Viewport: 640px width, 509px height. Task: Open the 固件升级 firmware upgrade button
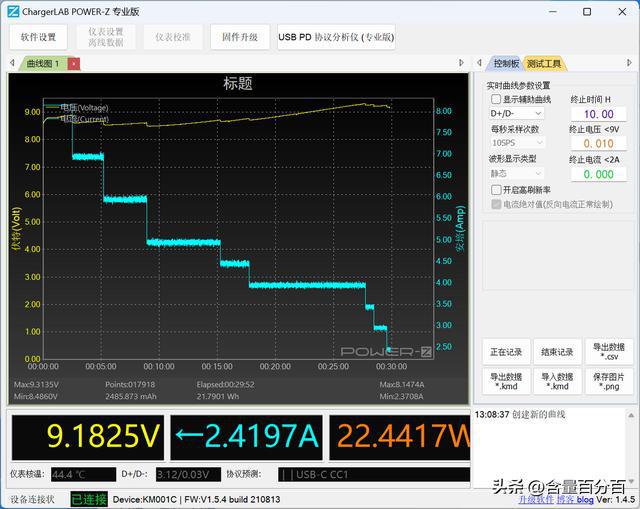240,37
